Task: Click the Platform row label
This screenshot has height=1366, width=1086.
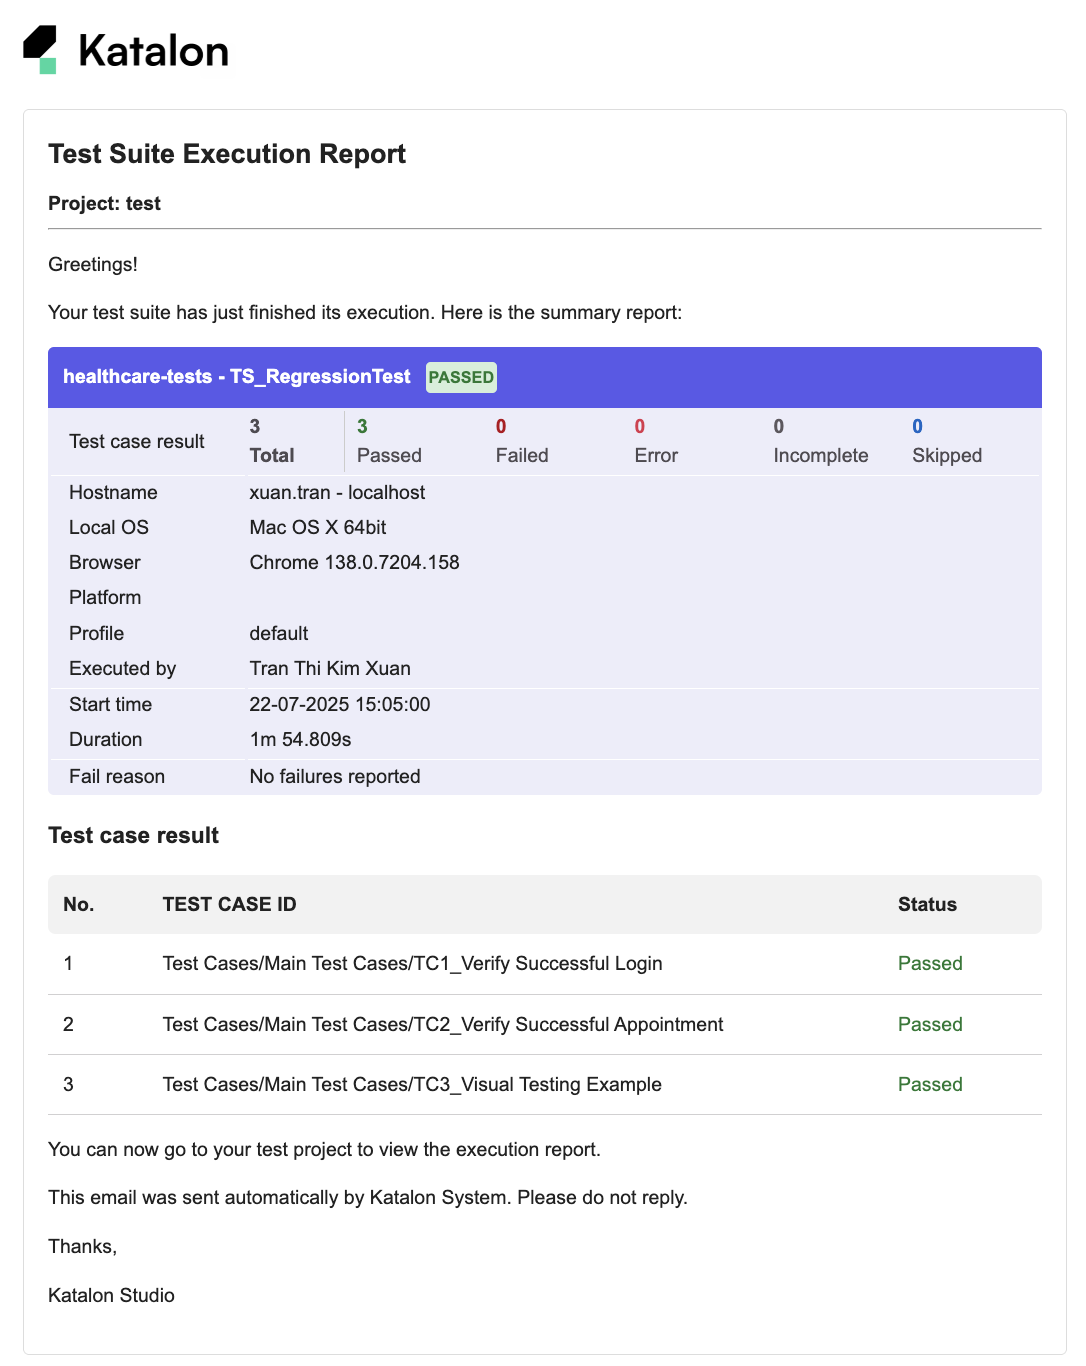Action: coord(105,598)
